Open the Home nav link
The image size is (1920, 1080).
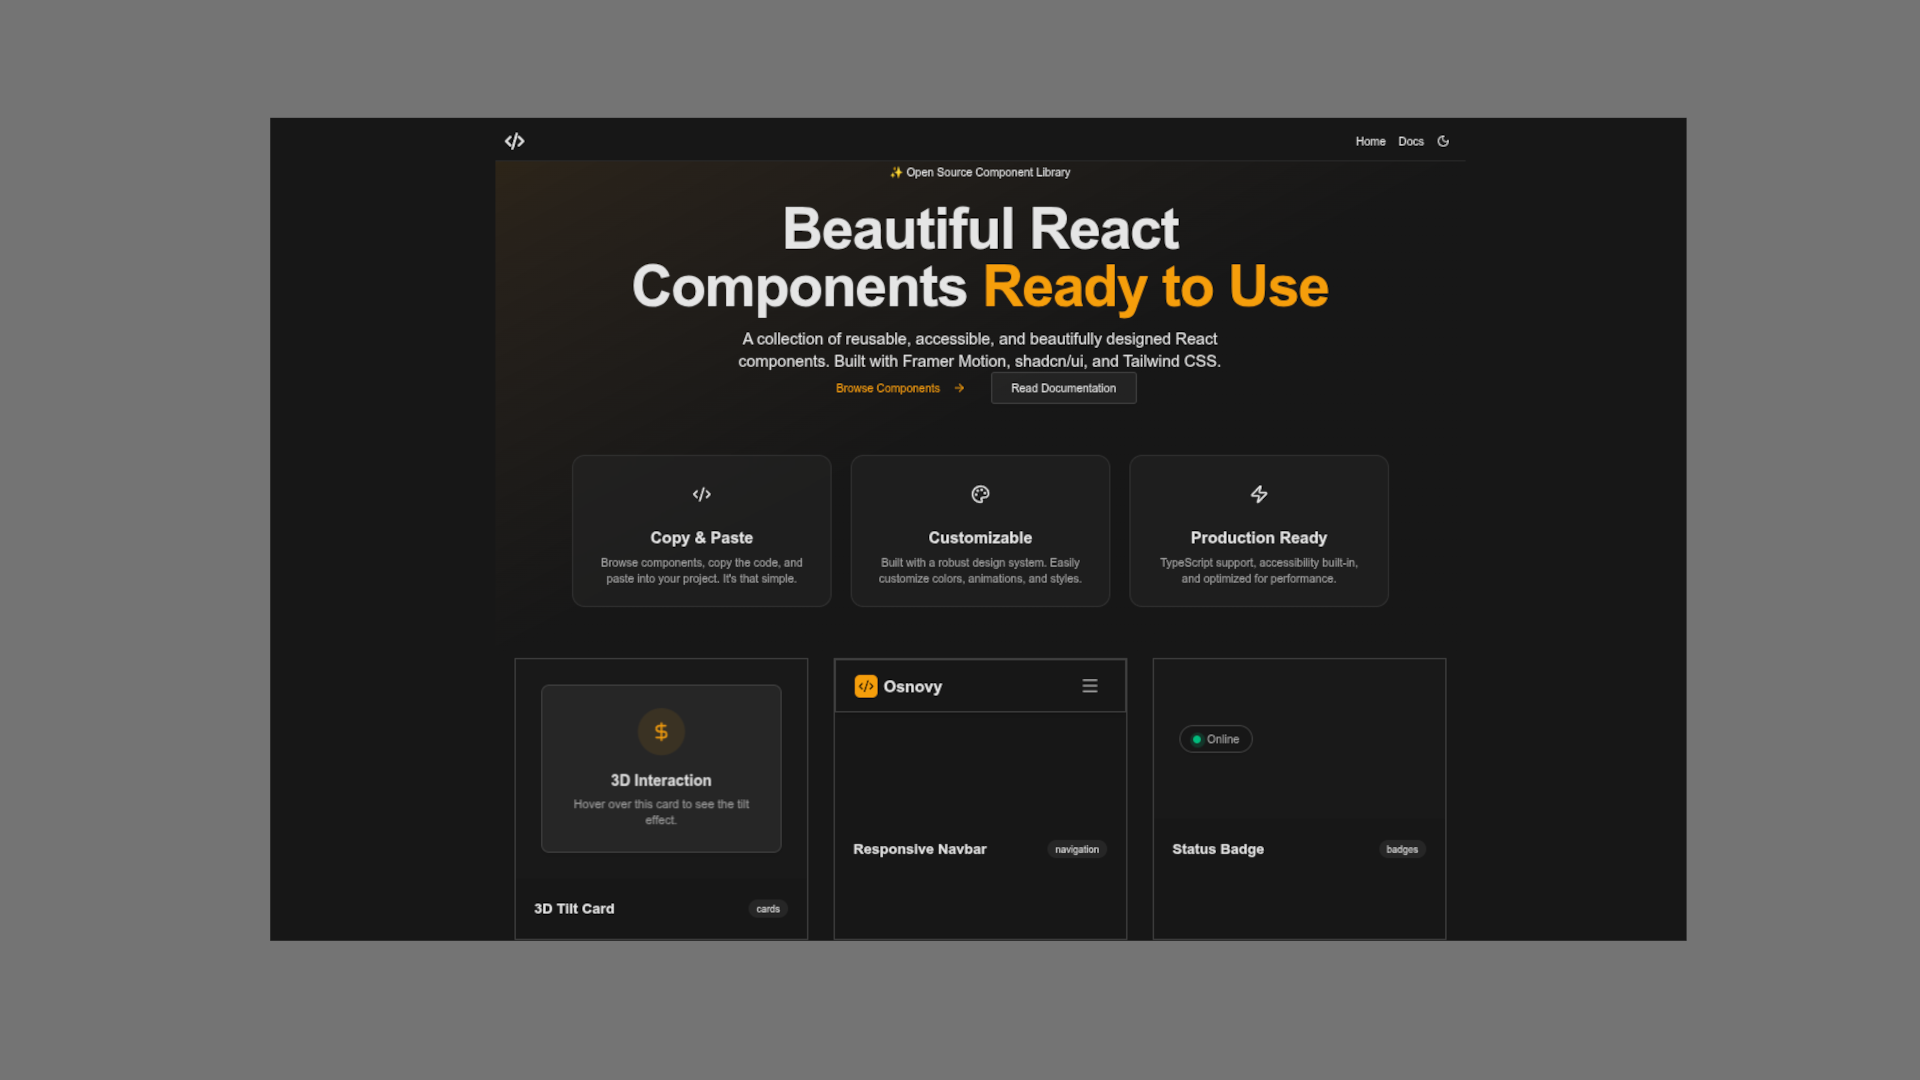click(x=1370, y=141)
